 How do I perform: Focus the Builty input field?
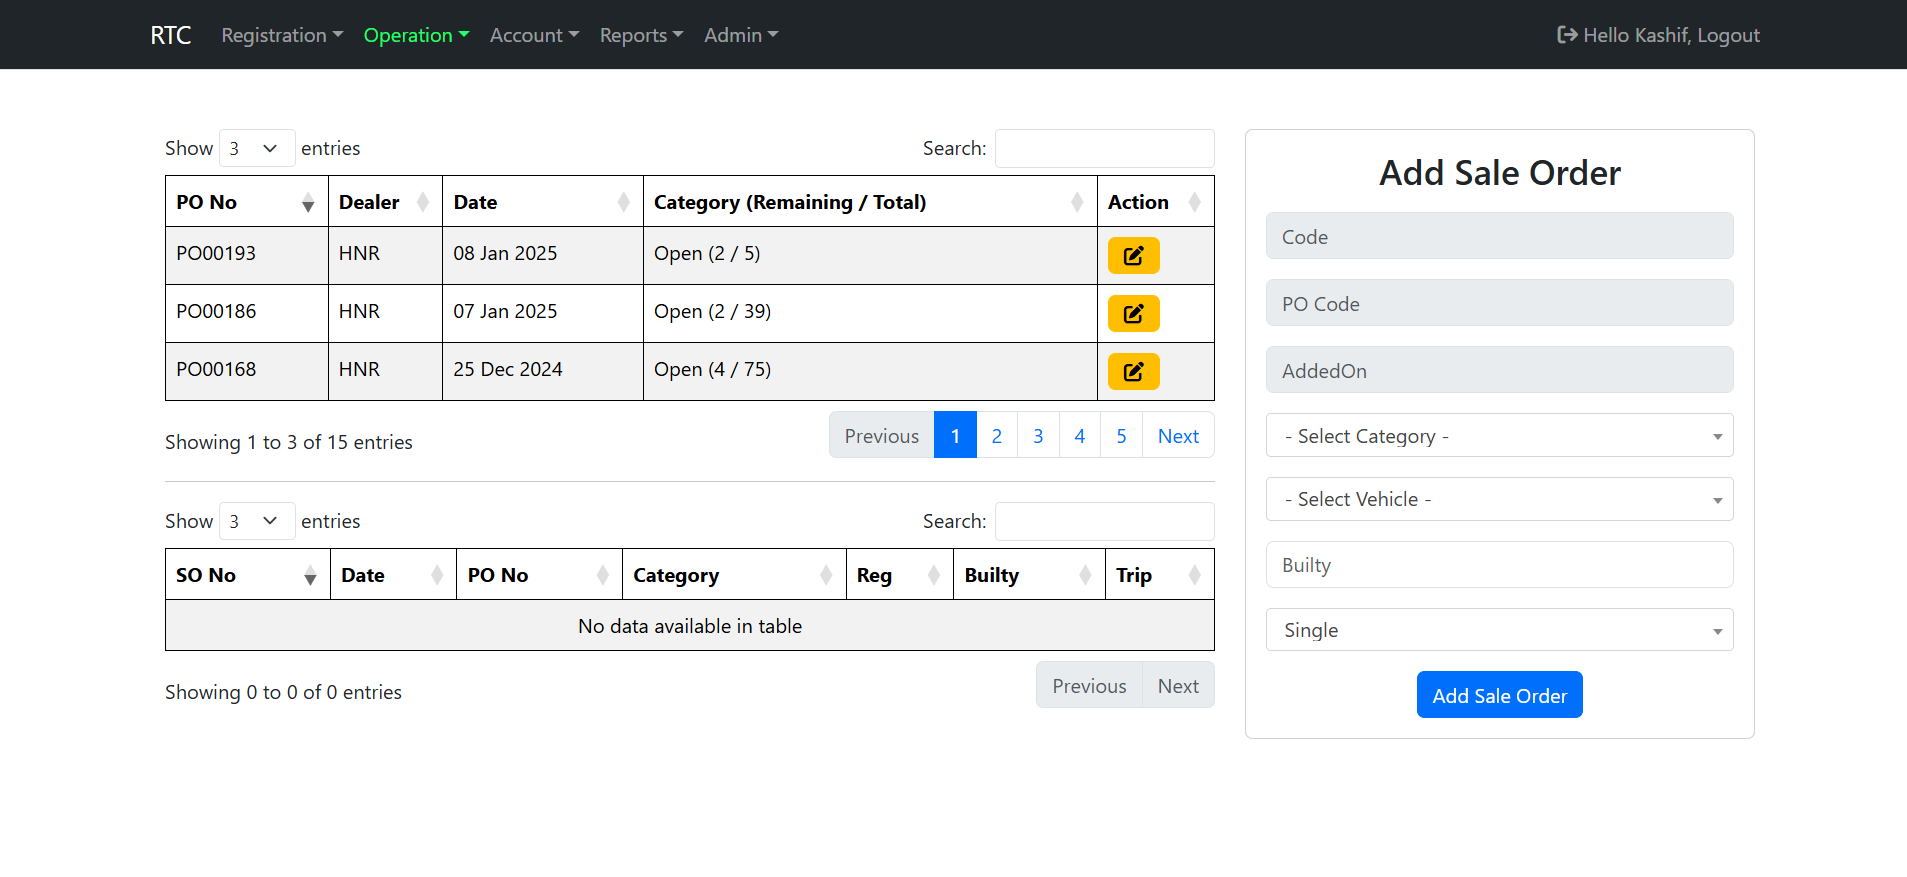[1498, 565]
